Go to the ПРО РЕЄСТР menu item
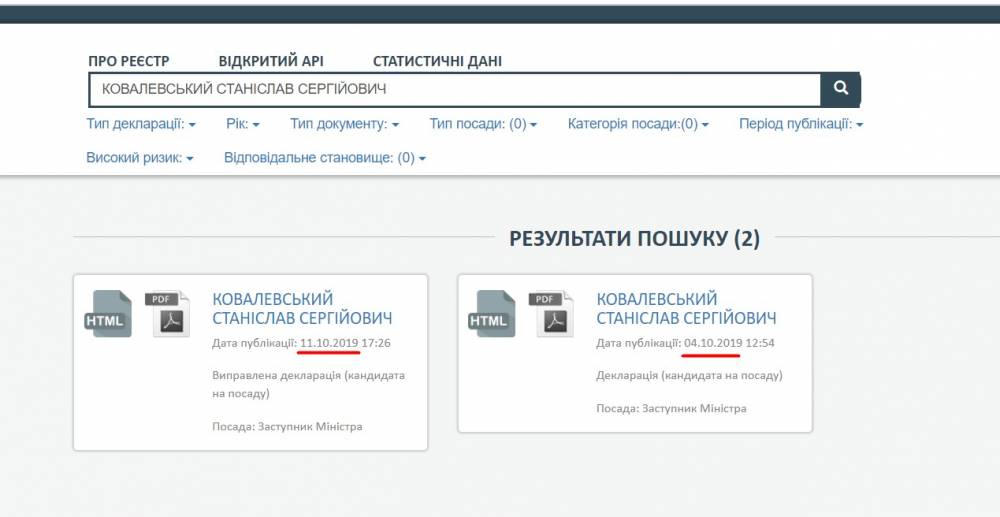 click(x=129, y=61)
